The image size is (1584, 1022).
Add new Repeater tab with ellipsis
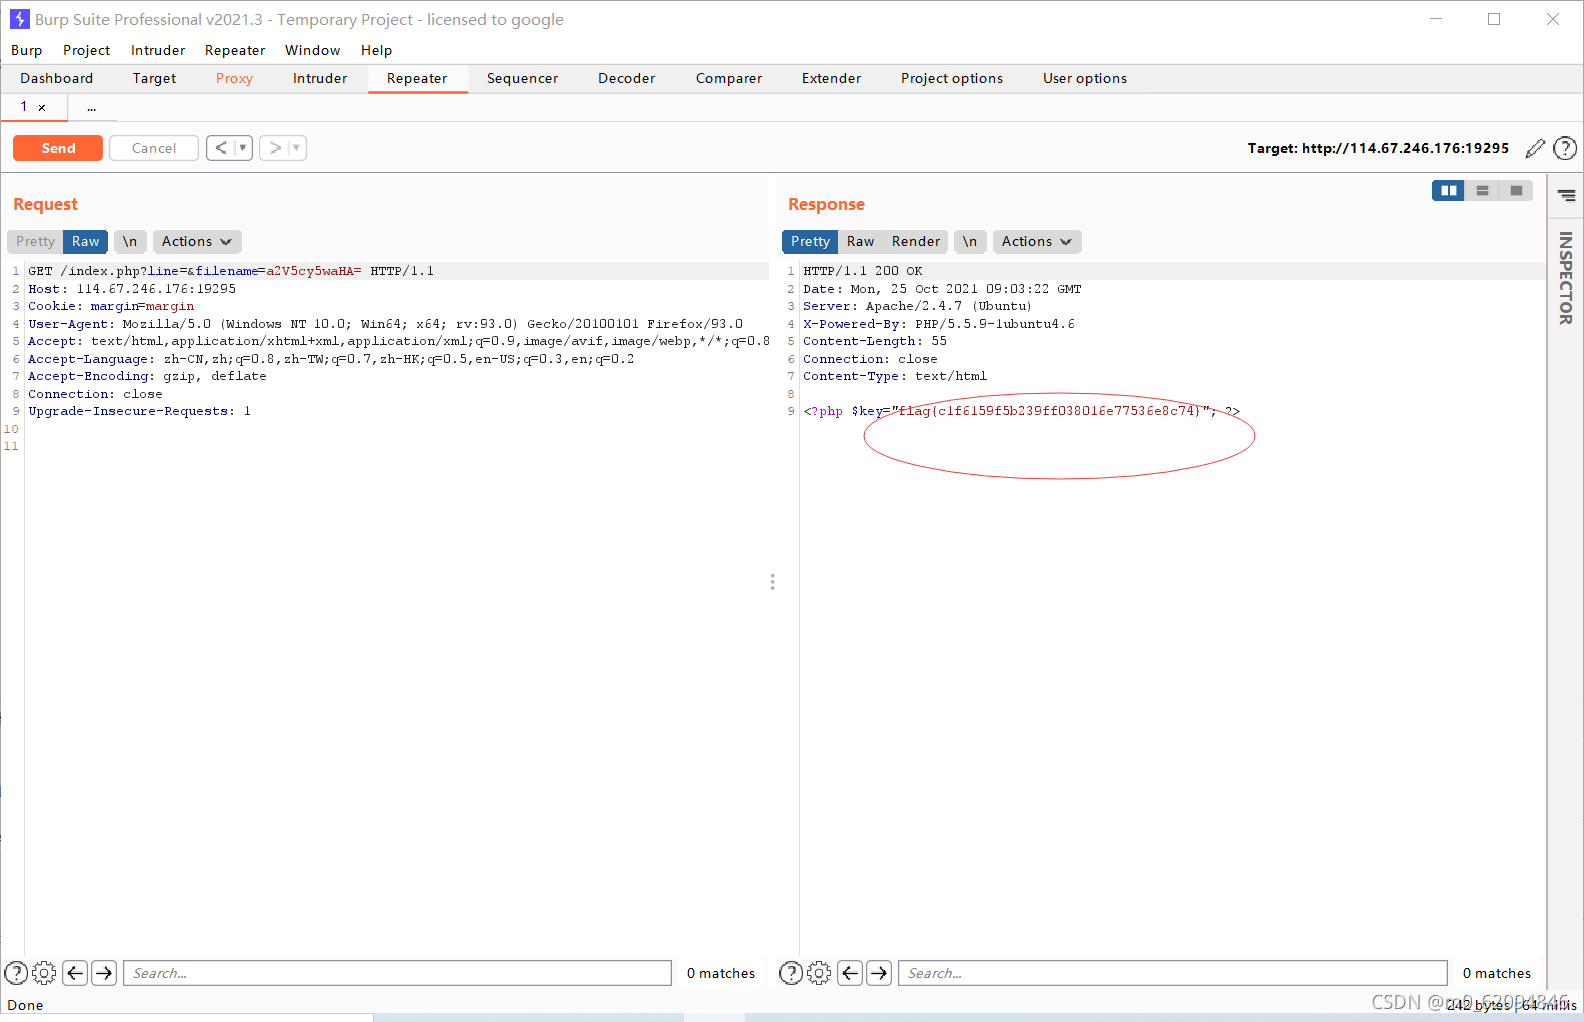[x=91, y=107]
